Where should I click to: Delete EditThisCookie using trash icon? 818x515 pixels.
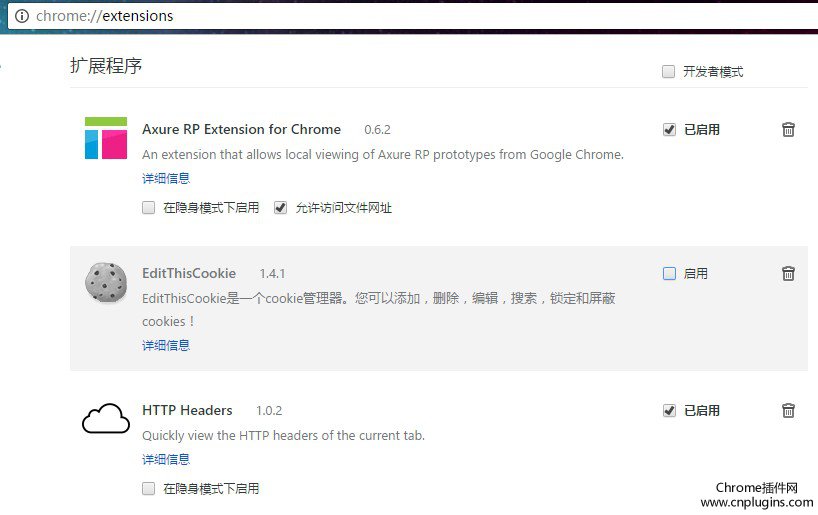[788, 273]
